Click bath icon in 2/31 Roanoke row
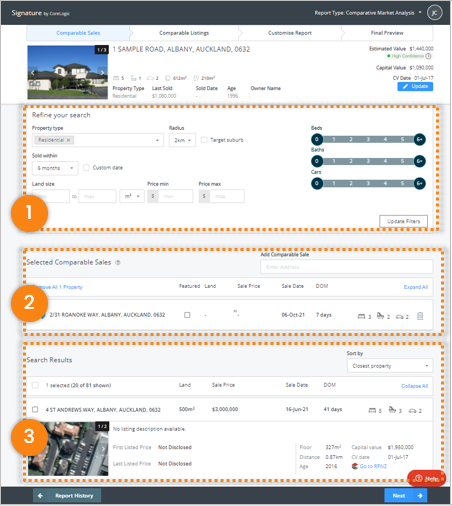 click(x=380, y=315)
